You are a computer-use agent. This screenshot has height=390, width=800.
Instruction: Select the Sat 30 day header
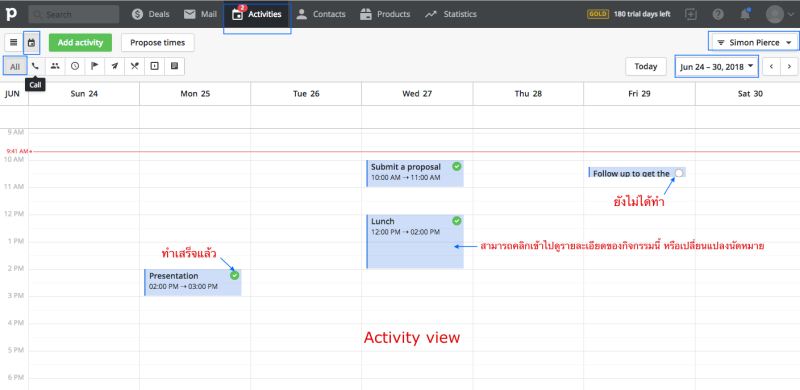click(748, 94)
